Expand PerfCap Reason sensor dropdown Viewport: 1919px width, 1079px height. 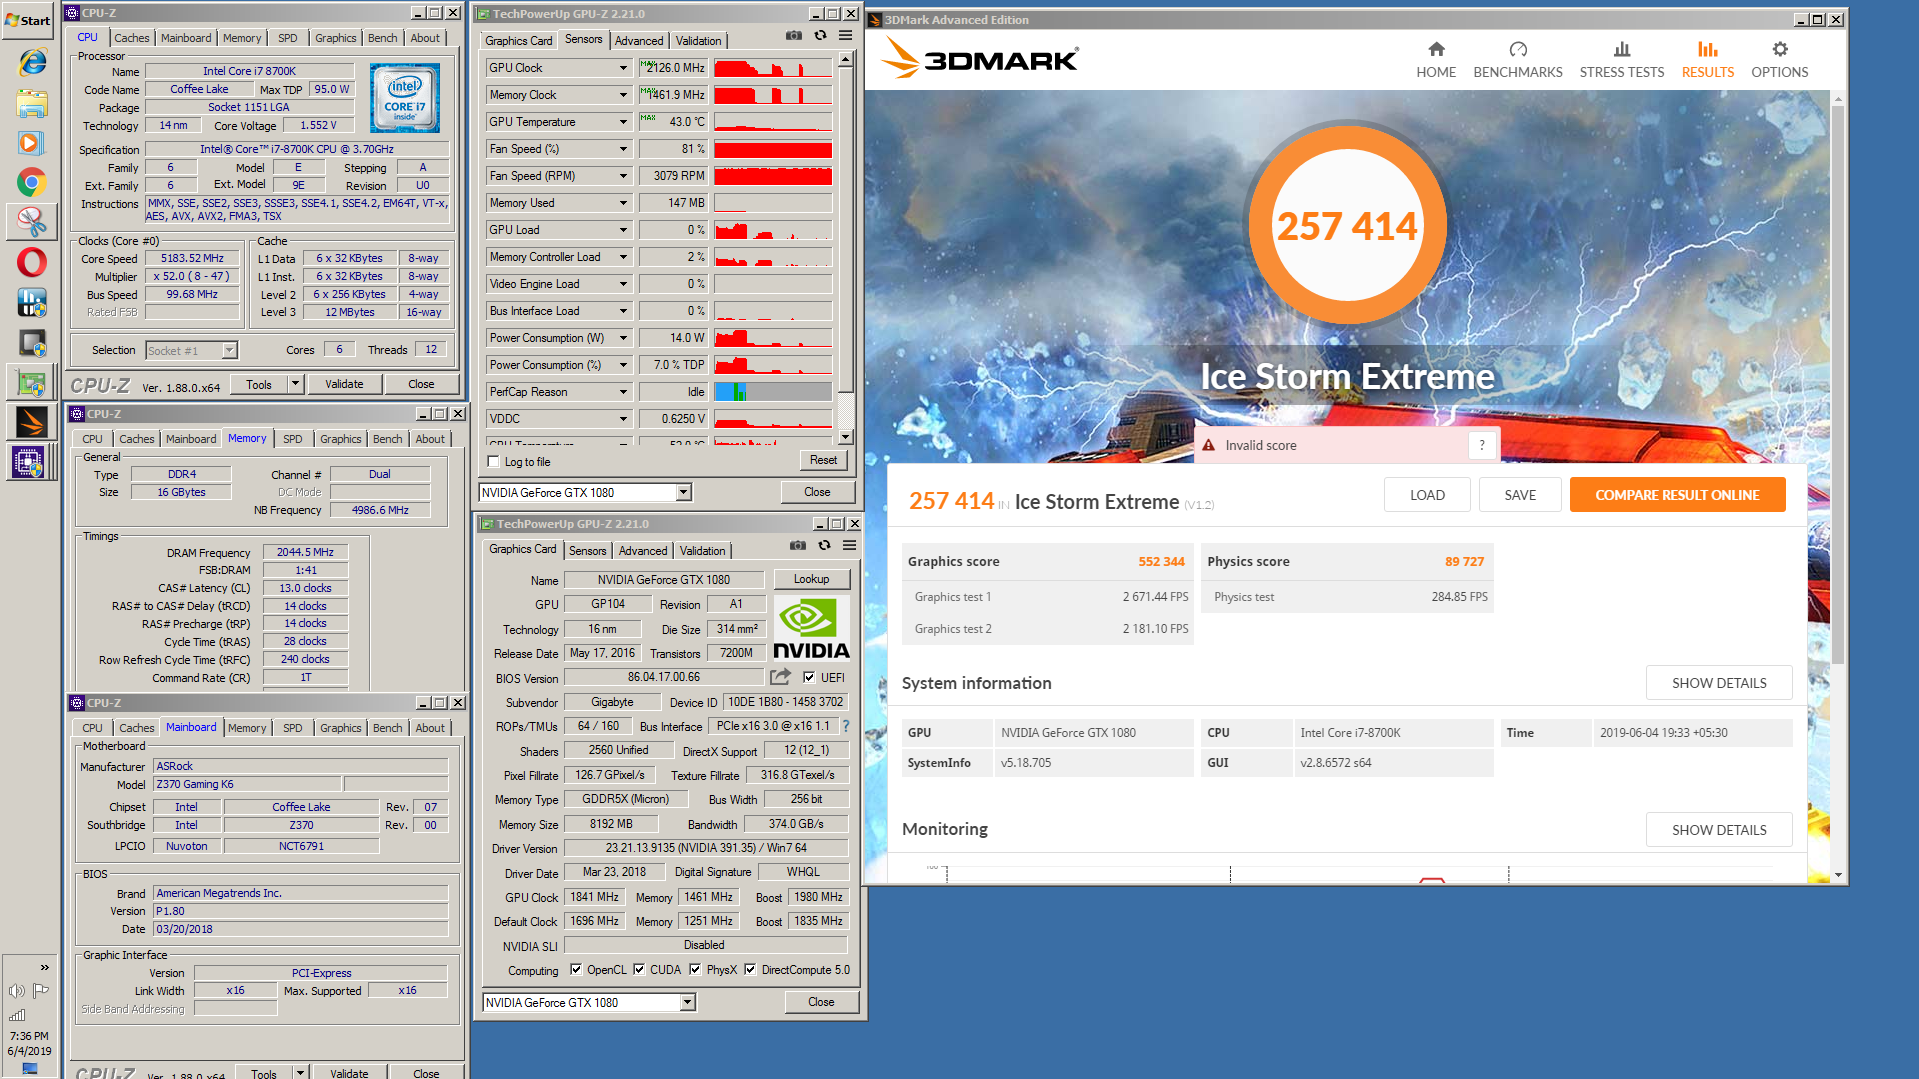click(623, 392)
